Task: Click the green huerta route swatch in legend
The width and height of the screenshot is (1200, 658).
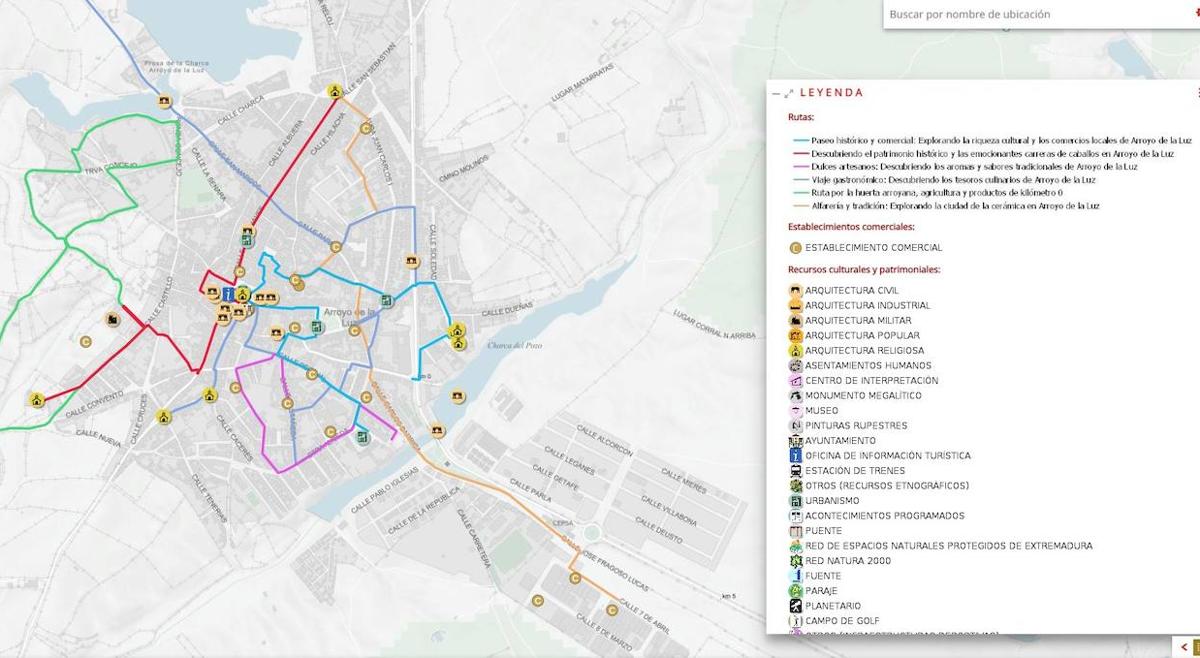Action: pyautogui.click(x=798, y=193)
